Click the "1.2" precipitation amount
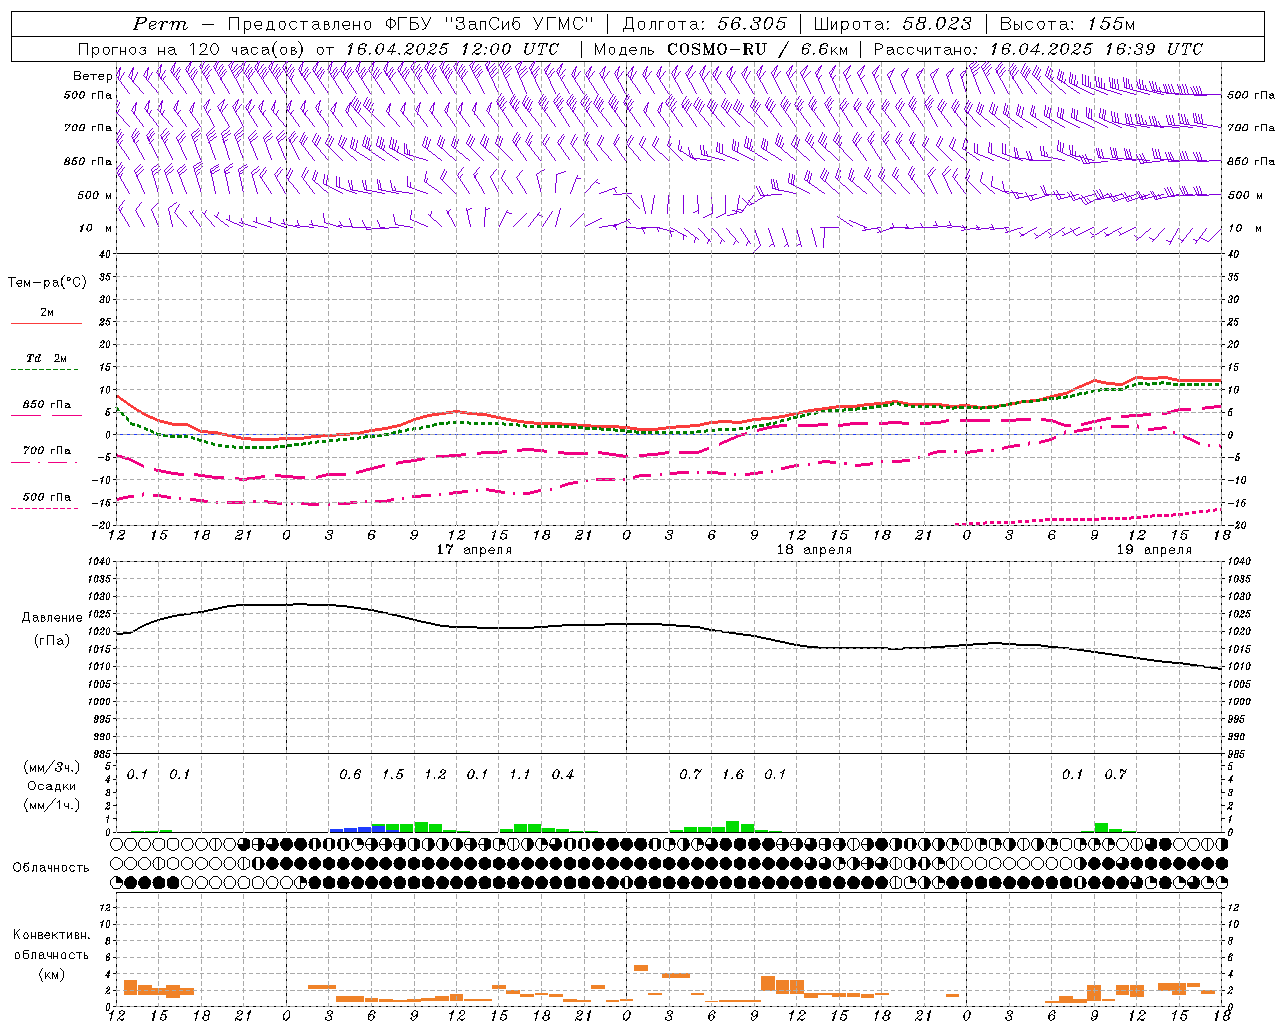The width and height of the screenshot is (1280, 1024). (x=435, y=775)
